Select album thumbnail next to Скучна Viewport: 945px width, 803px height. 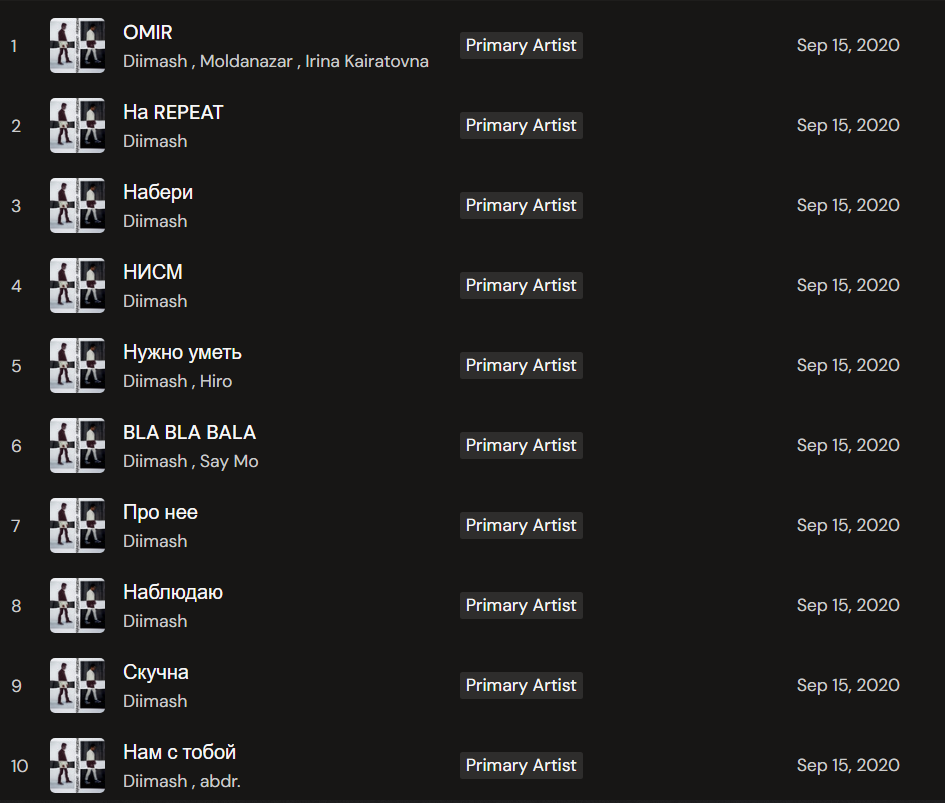click(77, 686)
